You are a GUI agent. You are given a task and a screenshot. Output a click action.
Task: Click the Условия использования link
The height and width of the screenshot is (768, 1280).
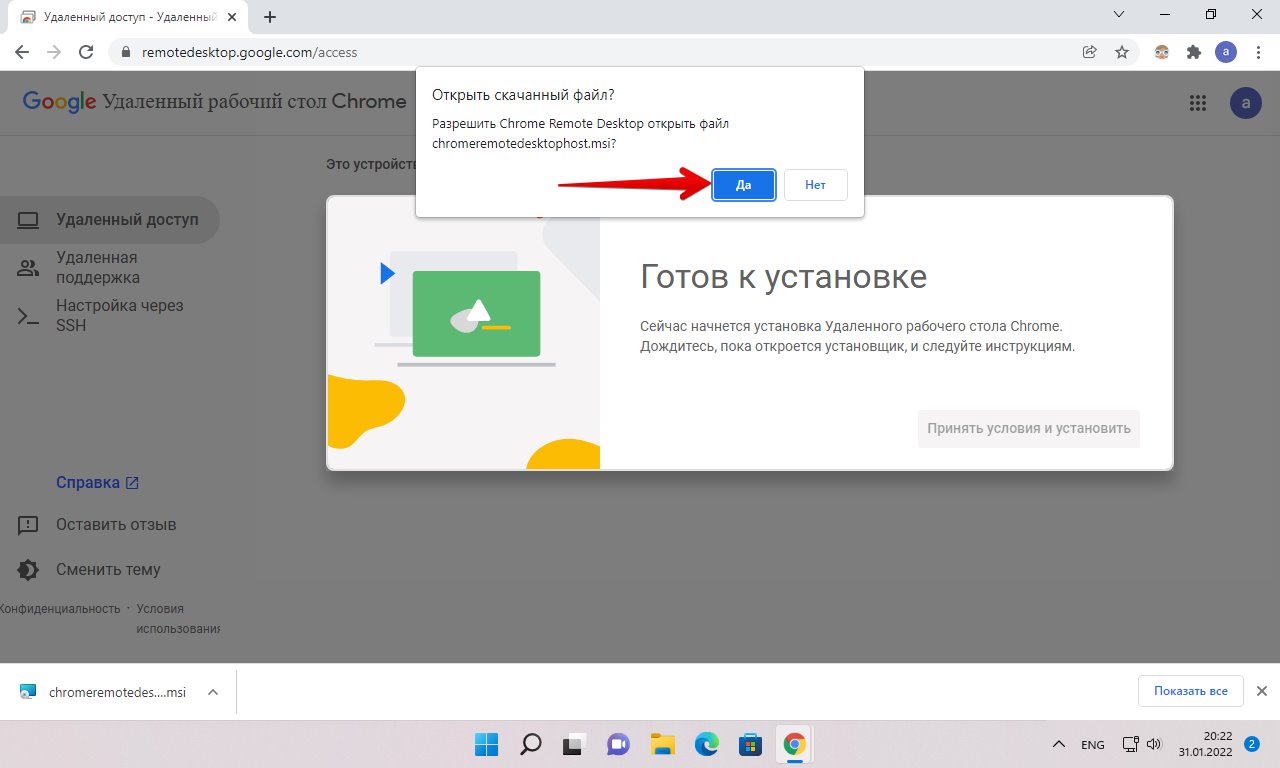pos(178,618)
